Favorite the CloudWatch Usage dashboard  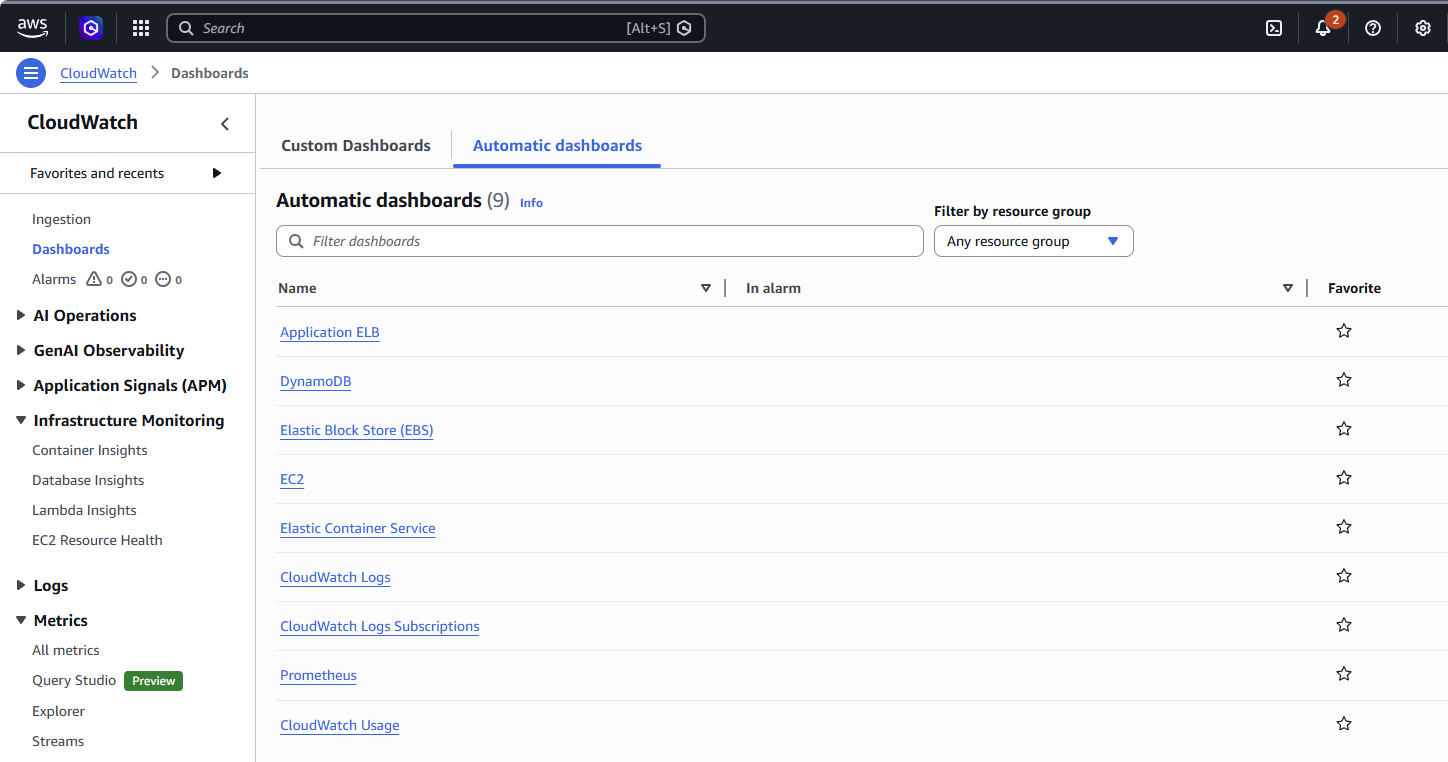[1344, 723]
